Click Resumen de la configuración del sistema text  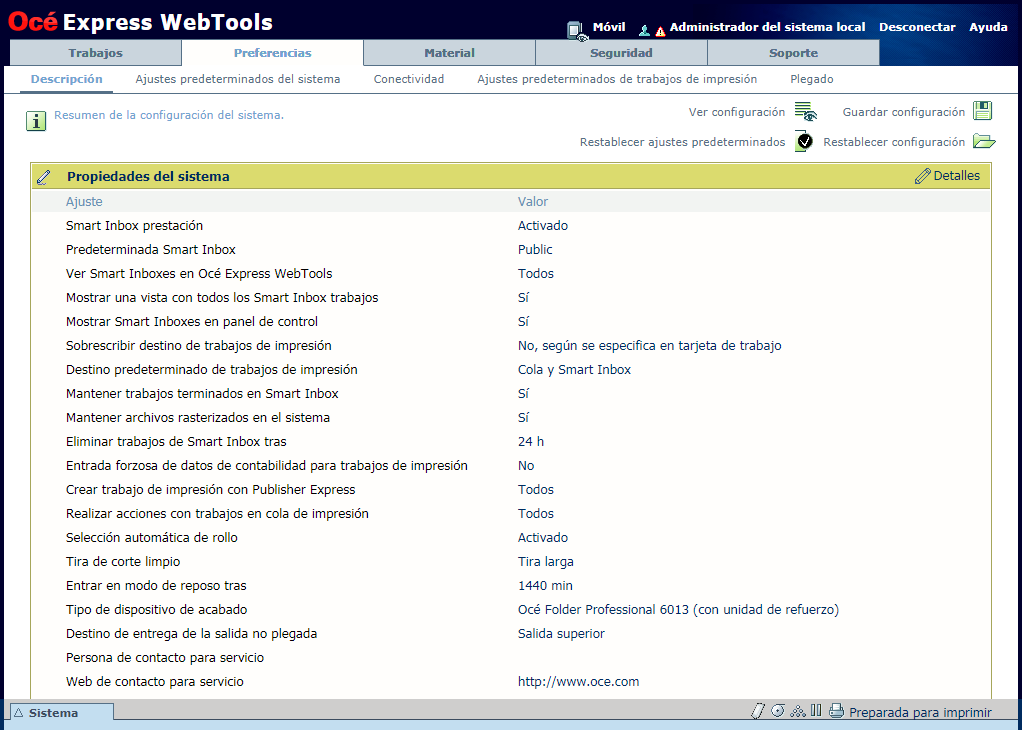(169, 115)
